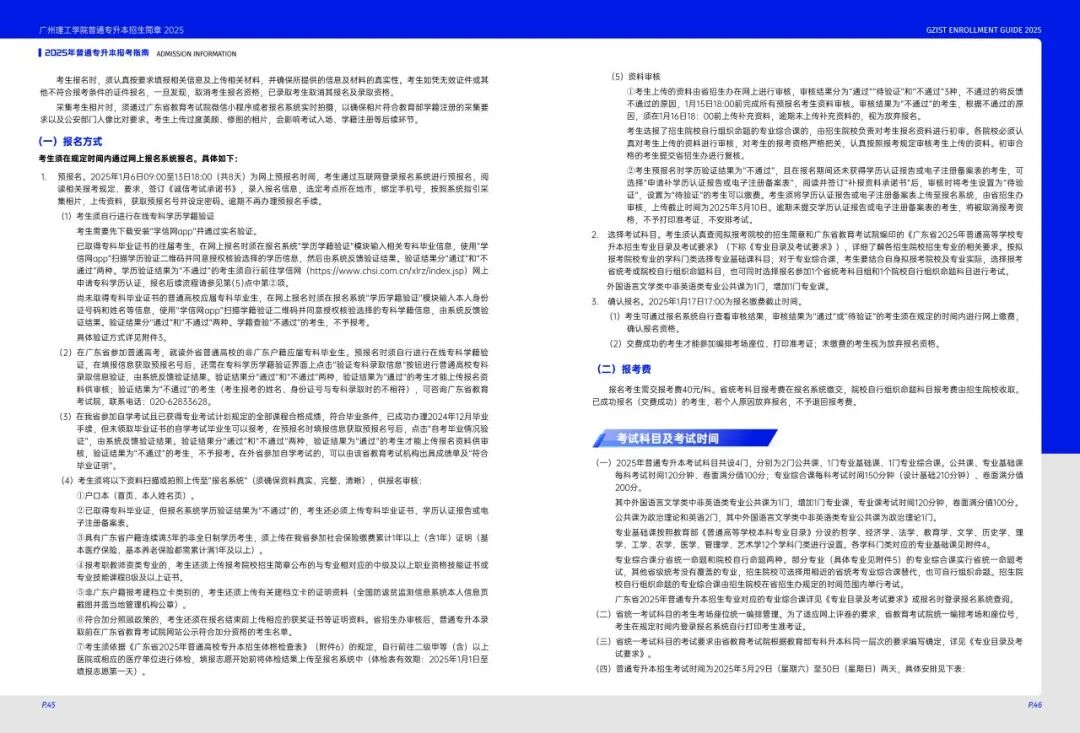Click item ⑥符合加分照顾政策的
The height and width of the screenshot is (733, 1080).
282,626
